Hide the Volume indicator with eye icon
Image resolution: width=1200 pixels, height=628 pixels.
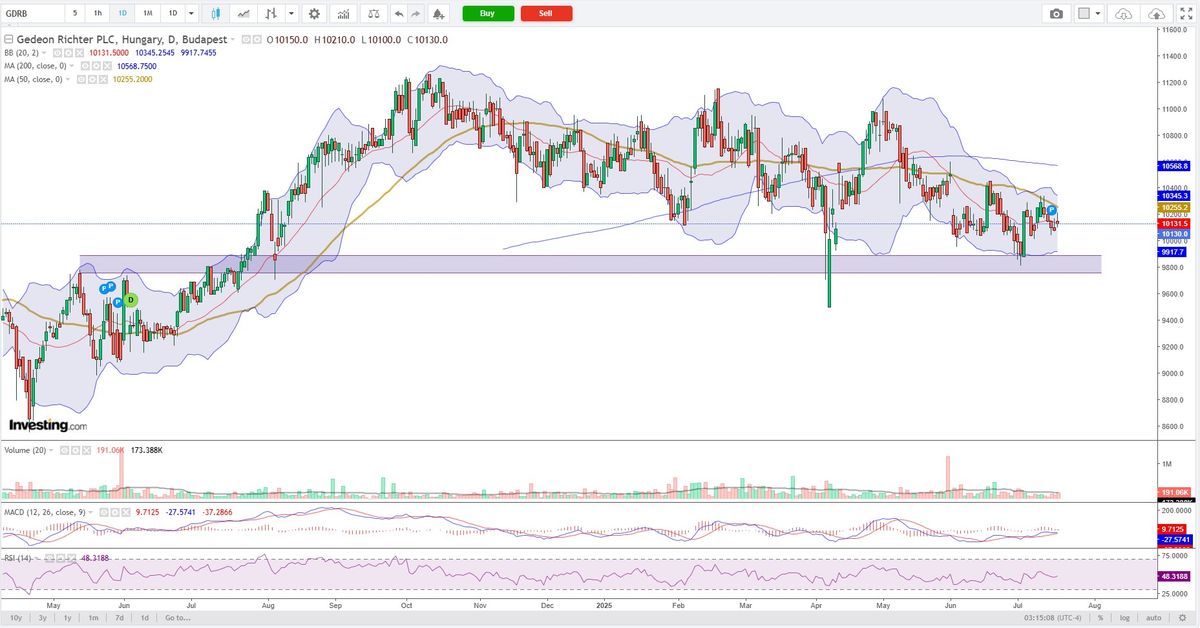pos(64,451)
